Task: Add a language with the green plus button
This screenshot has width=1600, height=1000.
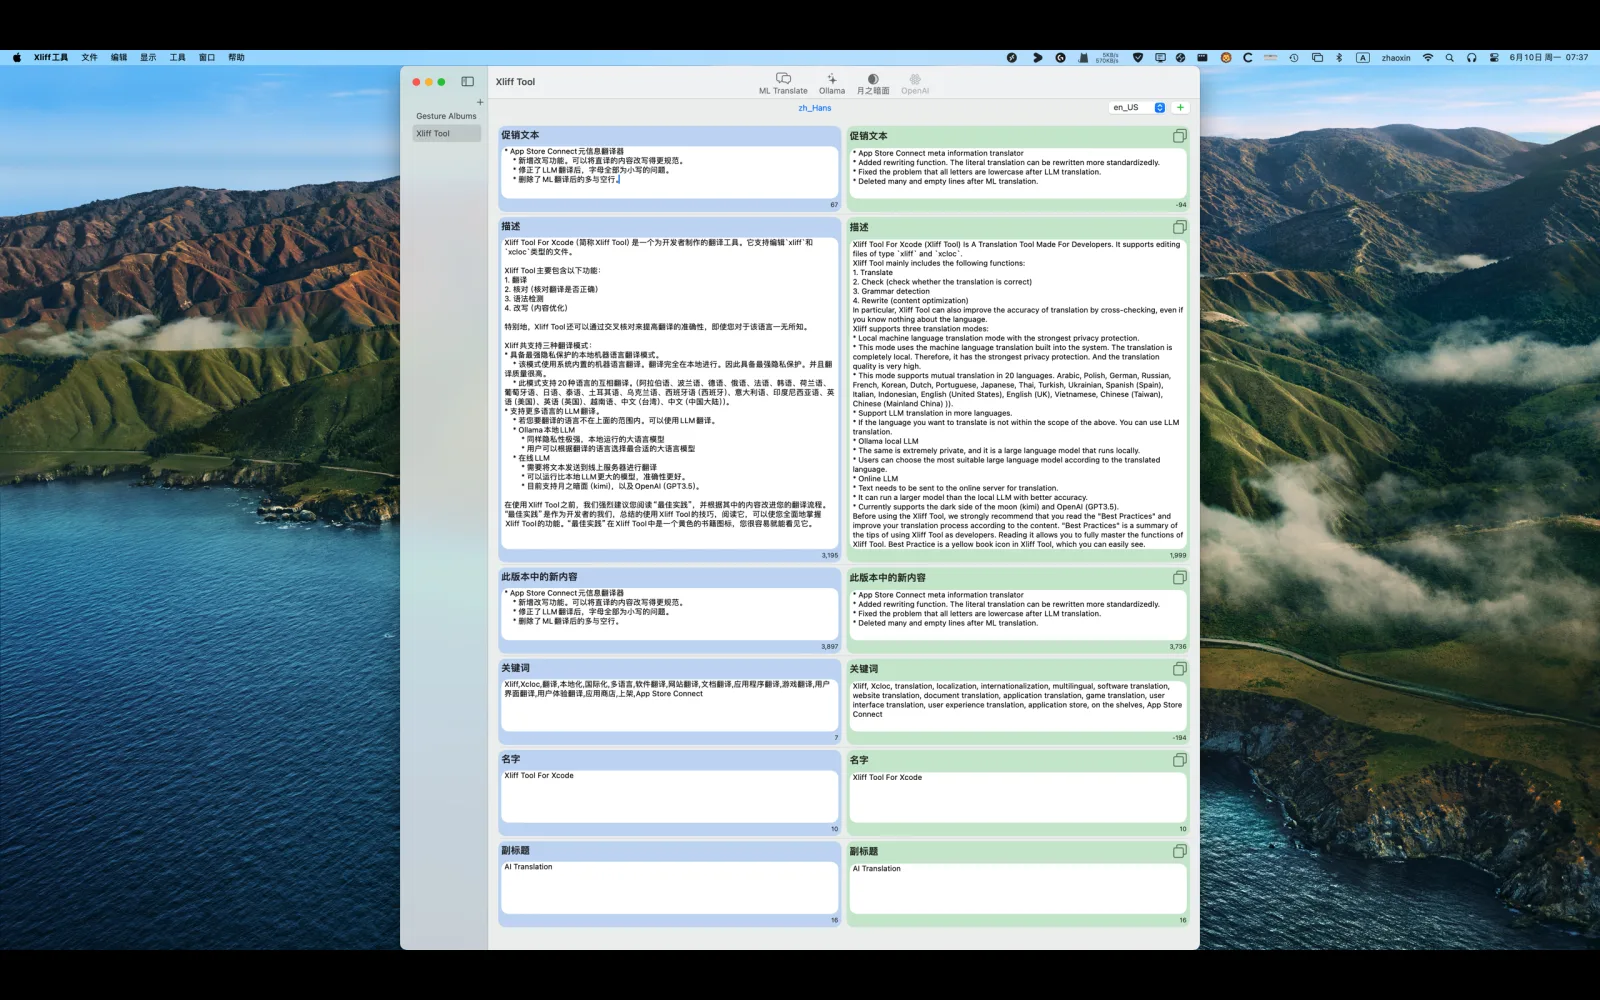Action: [x=1180, y=107]
